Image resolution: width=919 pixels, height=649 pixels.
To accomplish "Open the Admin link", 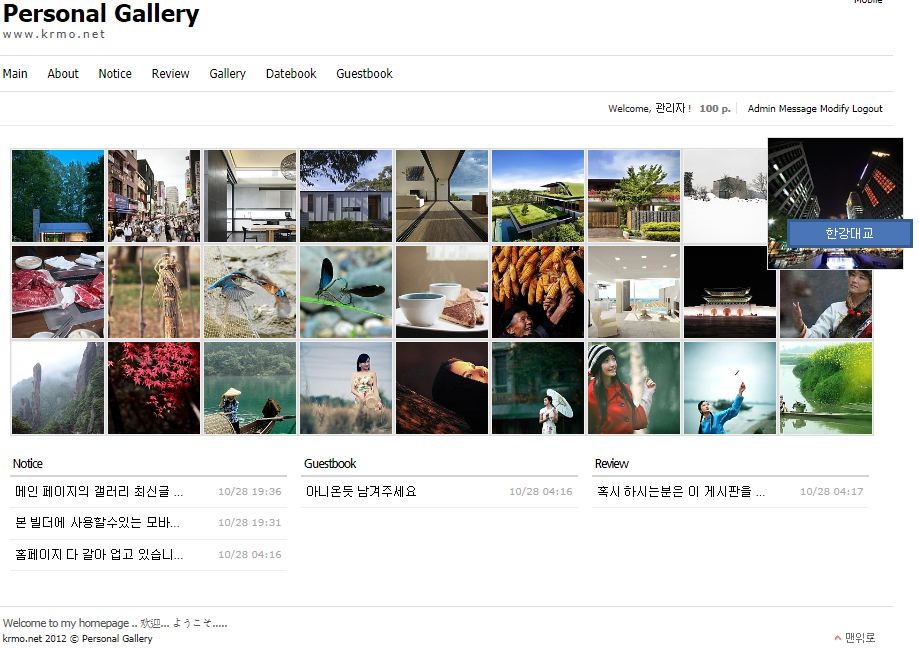I will point(762,108).
